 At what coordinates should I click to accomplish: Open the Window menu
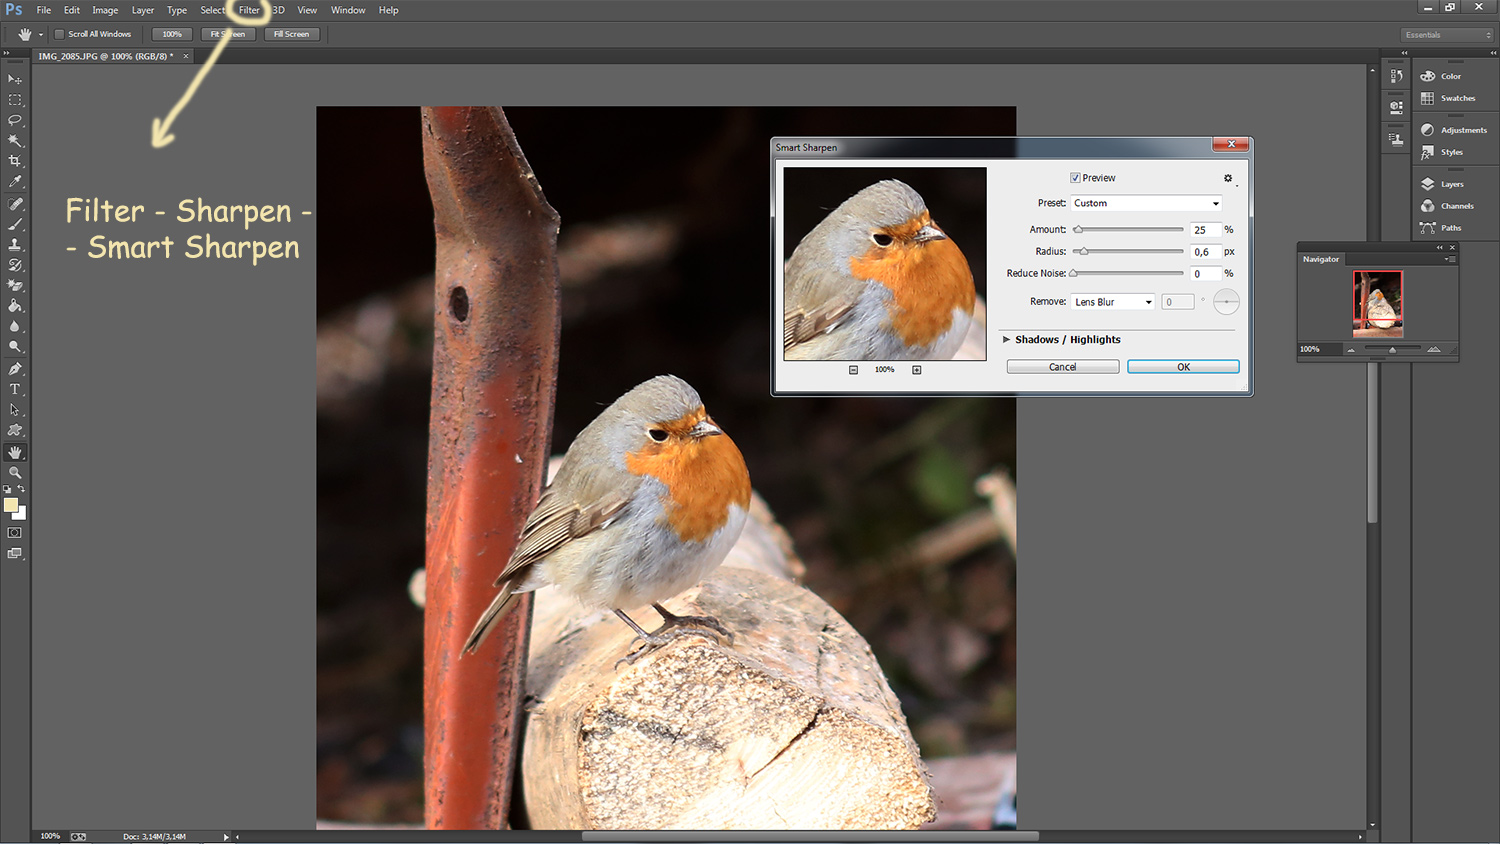(x=348, y=10)
